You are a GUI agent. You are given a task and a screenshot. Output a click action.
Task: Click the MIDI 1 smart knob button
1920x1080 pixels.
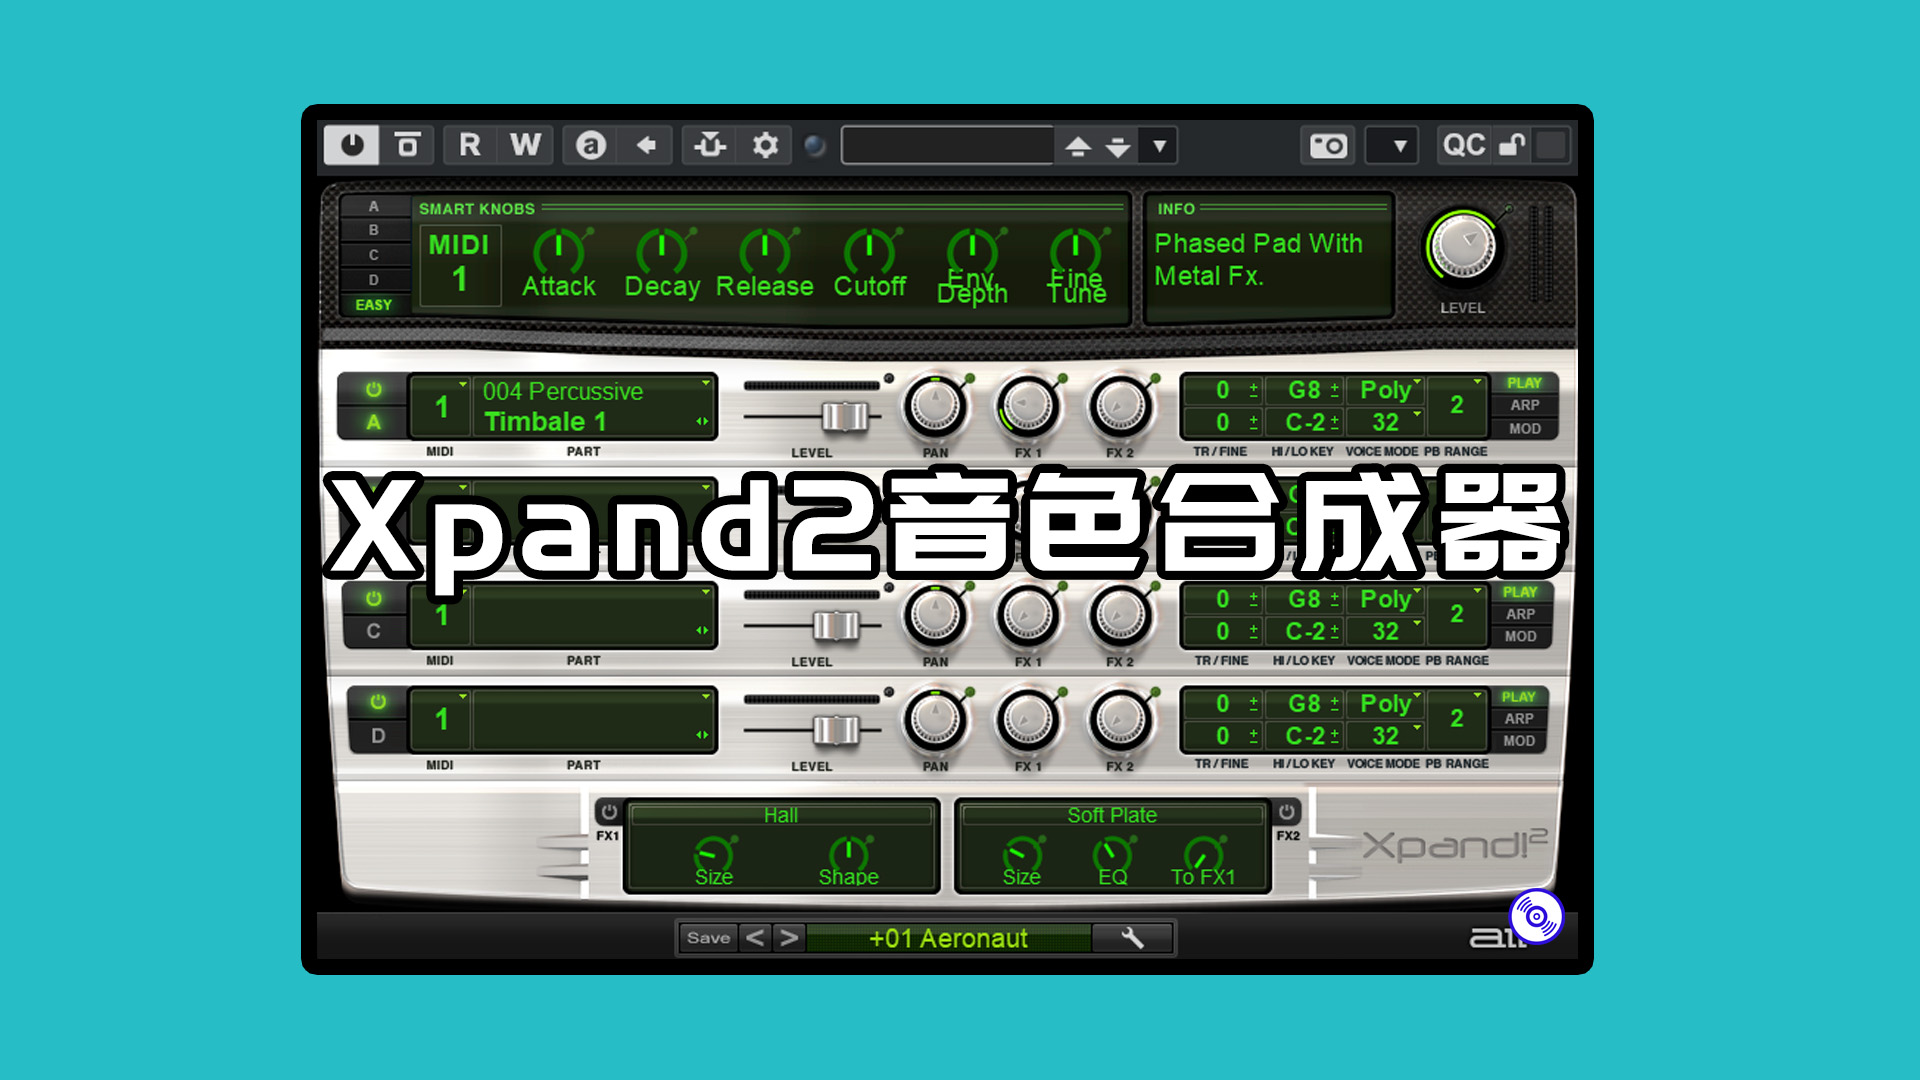(458, 260)
